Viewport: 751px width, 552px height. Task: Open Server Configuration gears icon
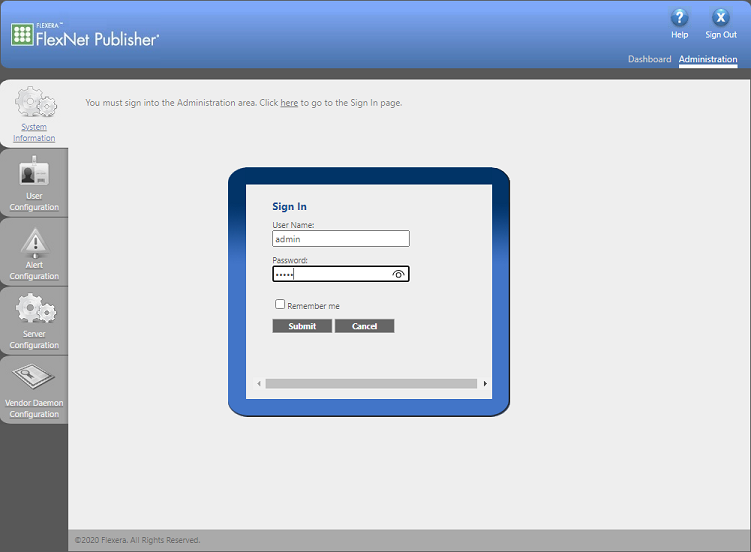click(36, 308)
